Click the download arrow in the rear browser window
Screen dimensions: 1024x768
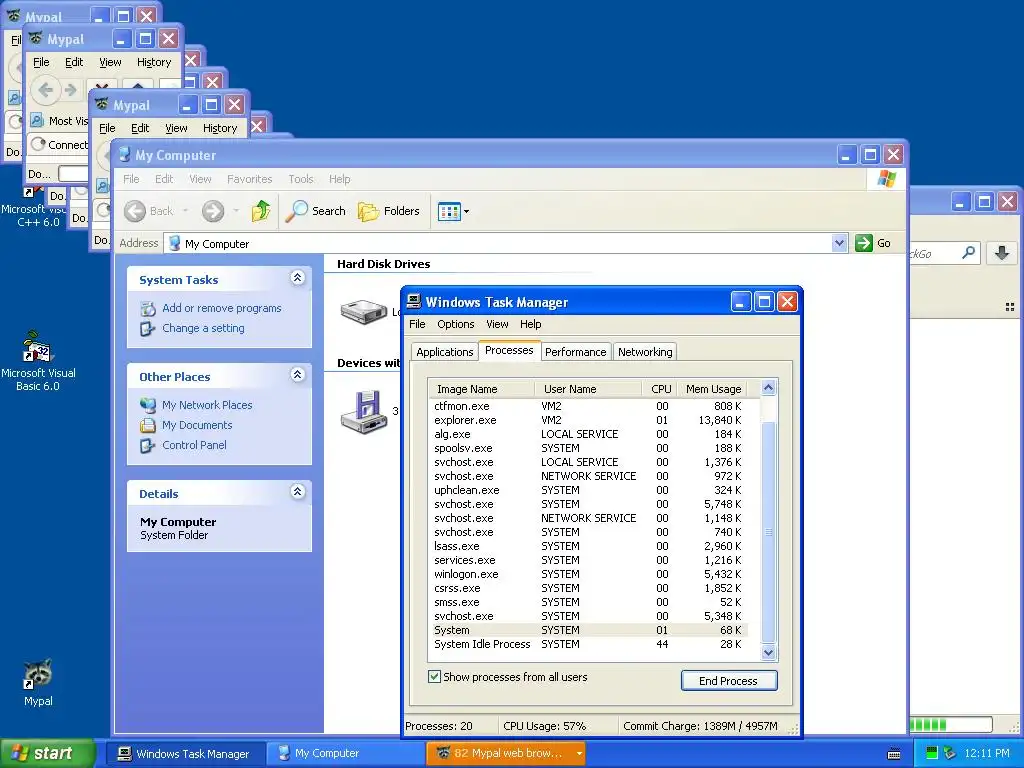pyautogui.click(x=1002, y=253)
